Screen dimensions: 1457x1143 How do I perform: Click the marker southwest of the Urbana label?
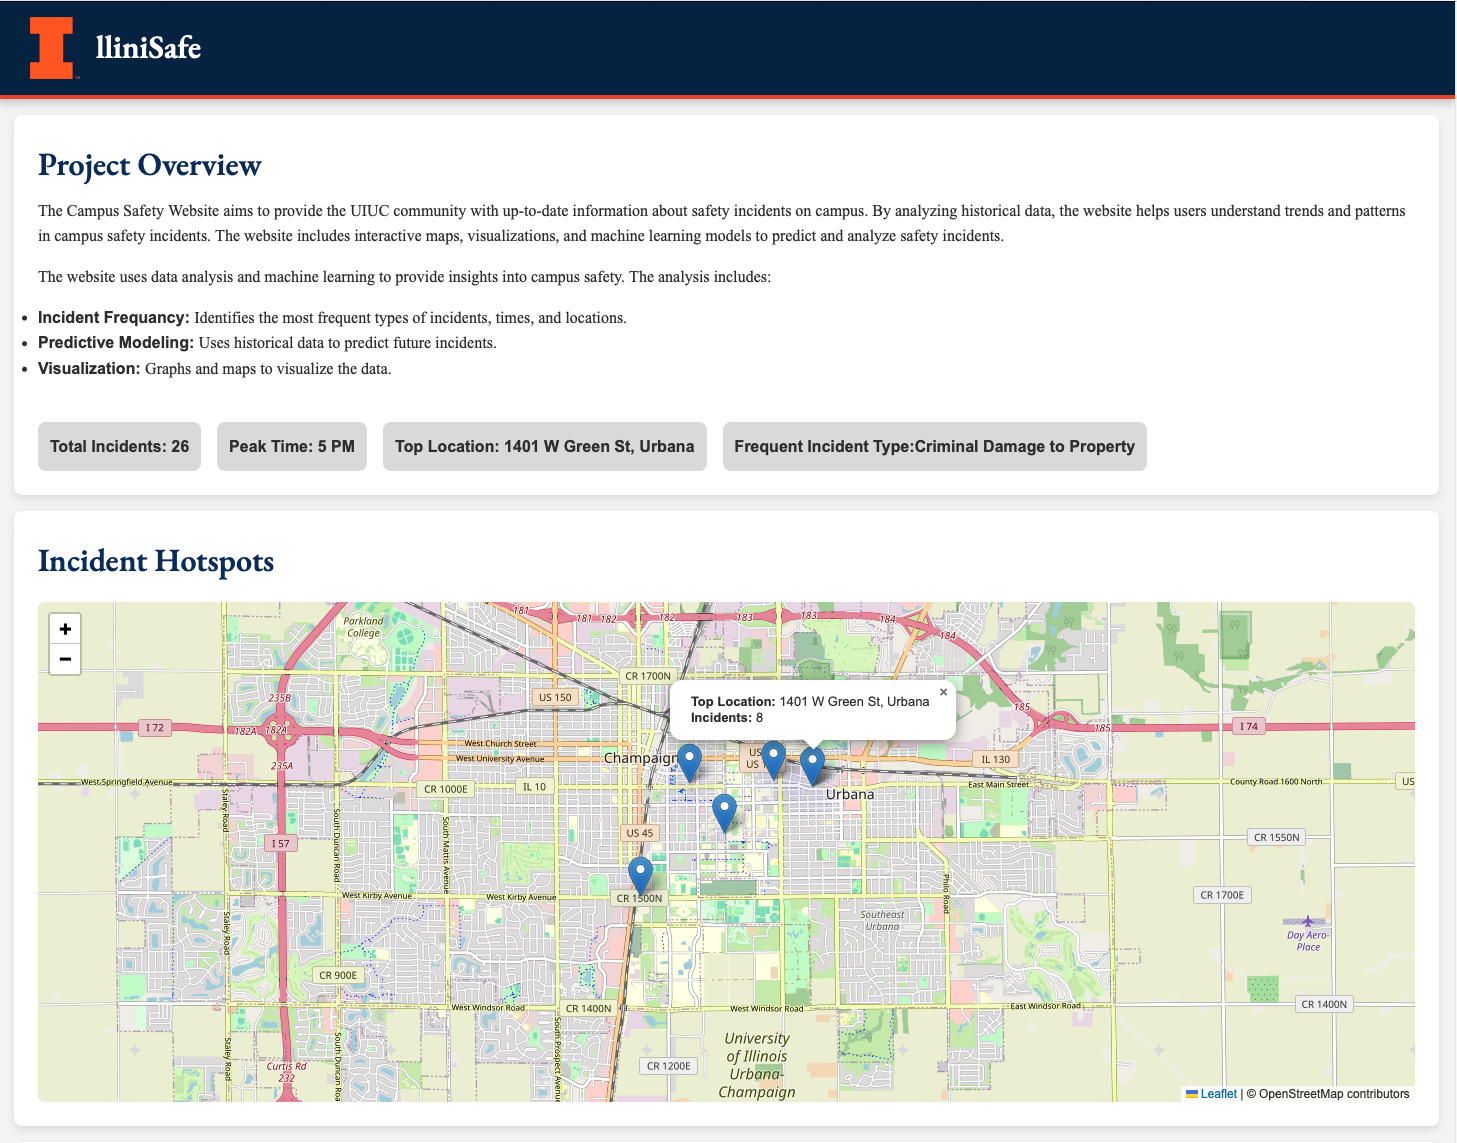coord(725,811)
